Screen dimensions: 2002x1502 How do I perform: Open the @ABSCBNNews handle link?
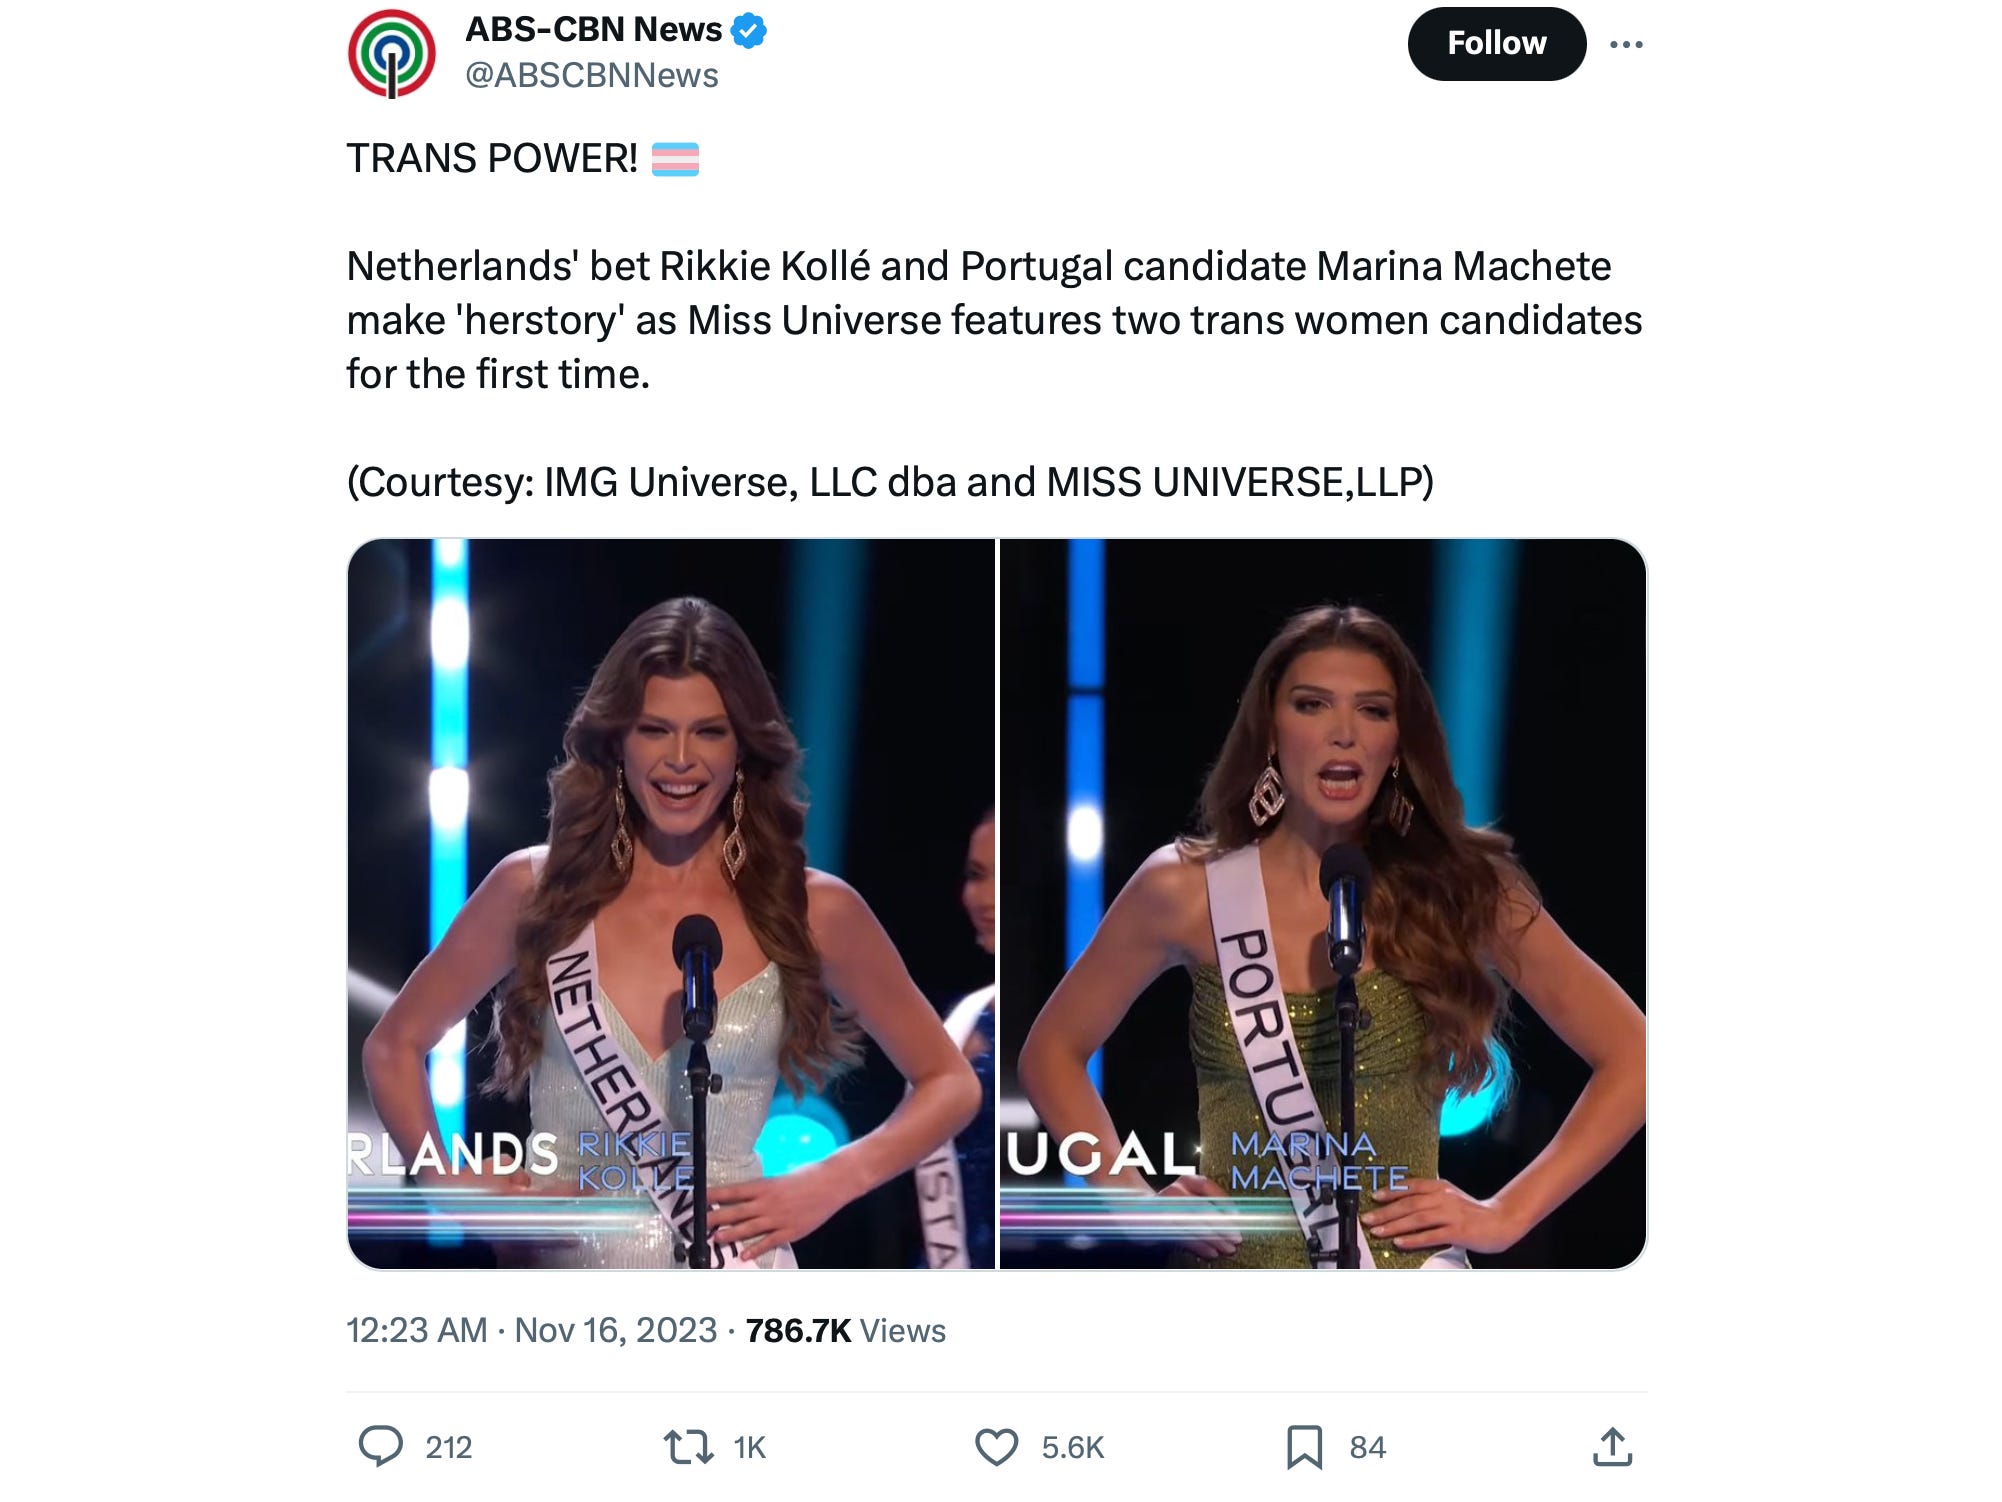point(591,76)
